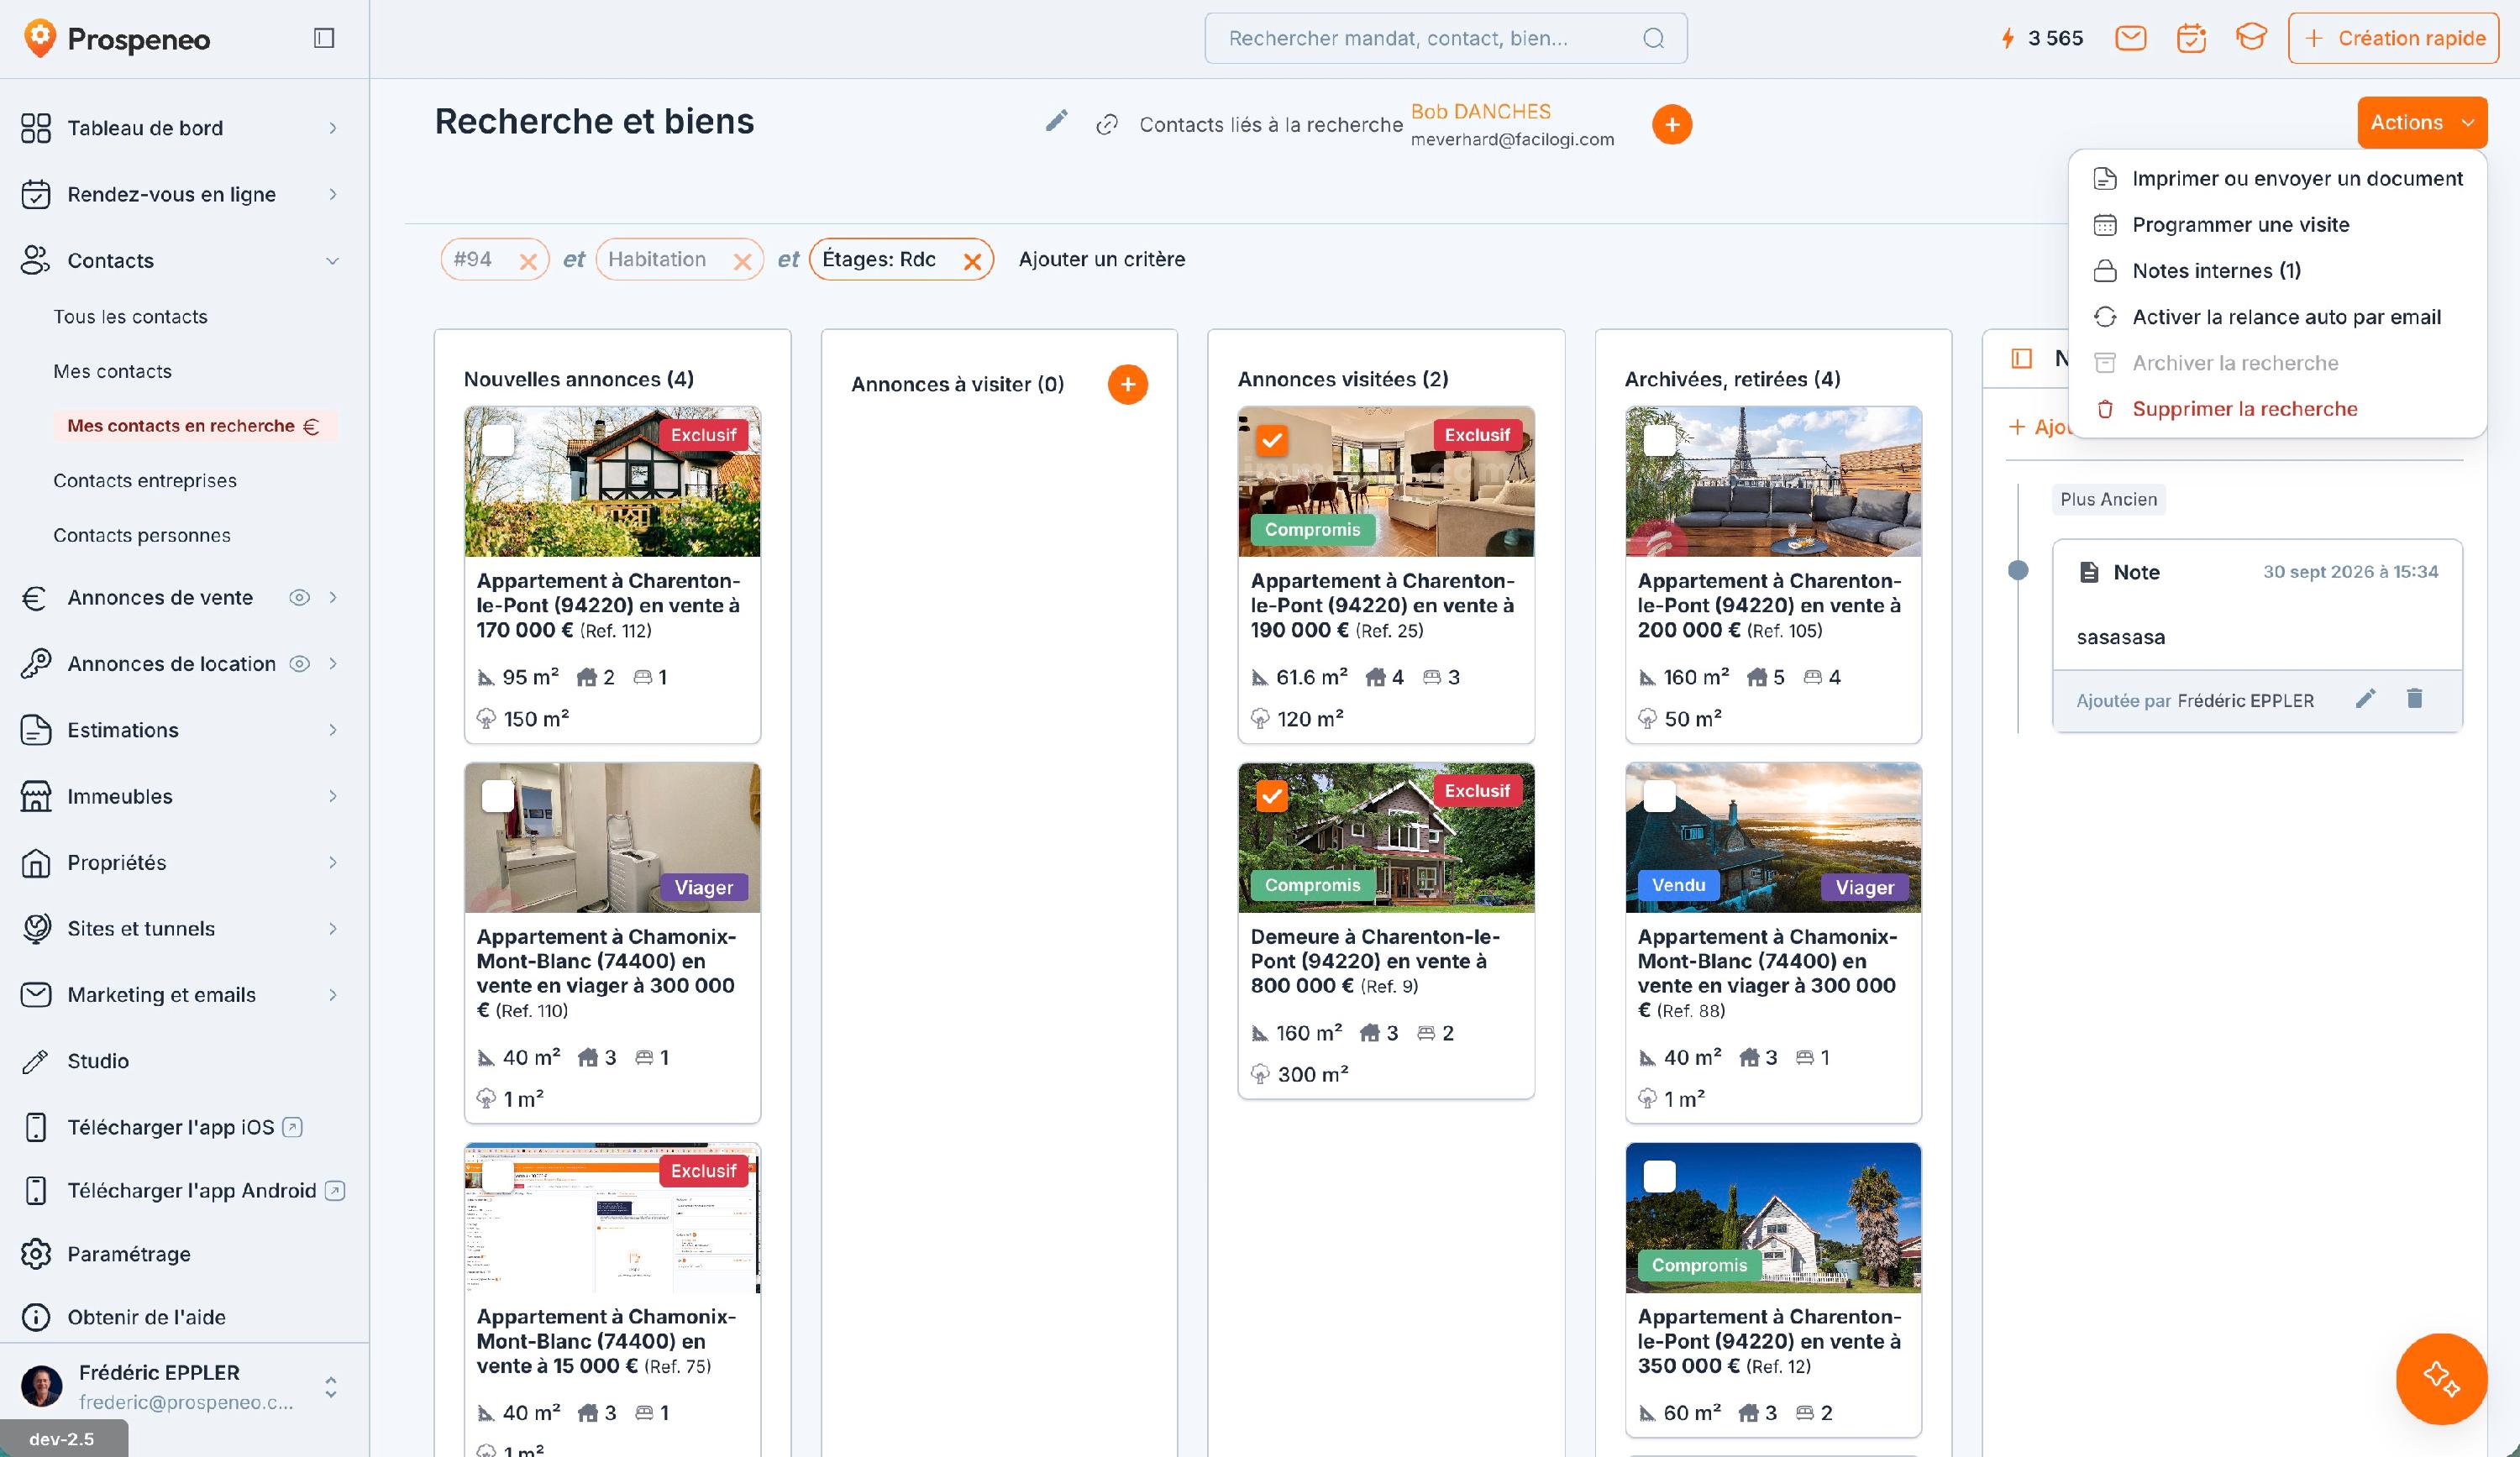Remove the #94 criterion chip
2520x1457 pixels.
[x=528, y=261]
